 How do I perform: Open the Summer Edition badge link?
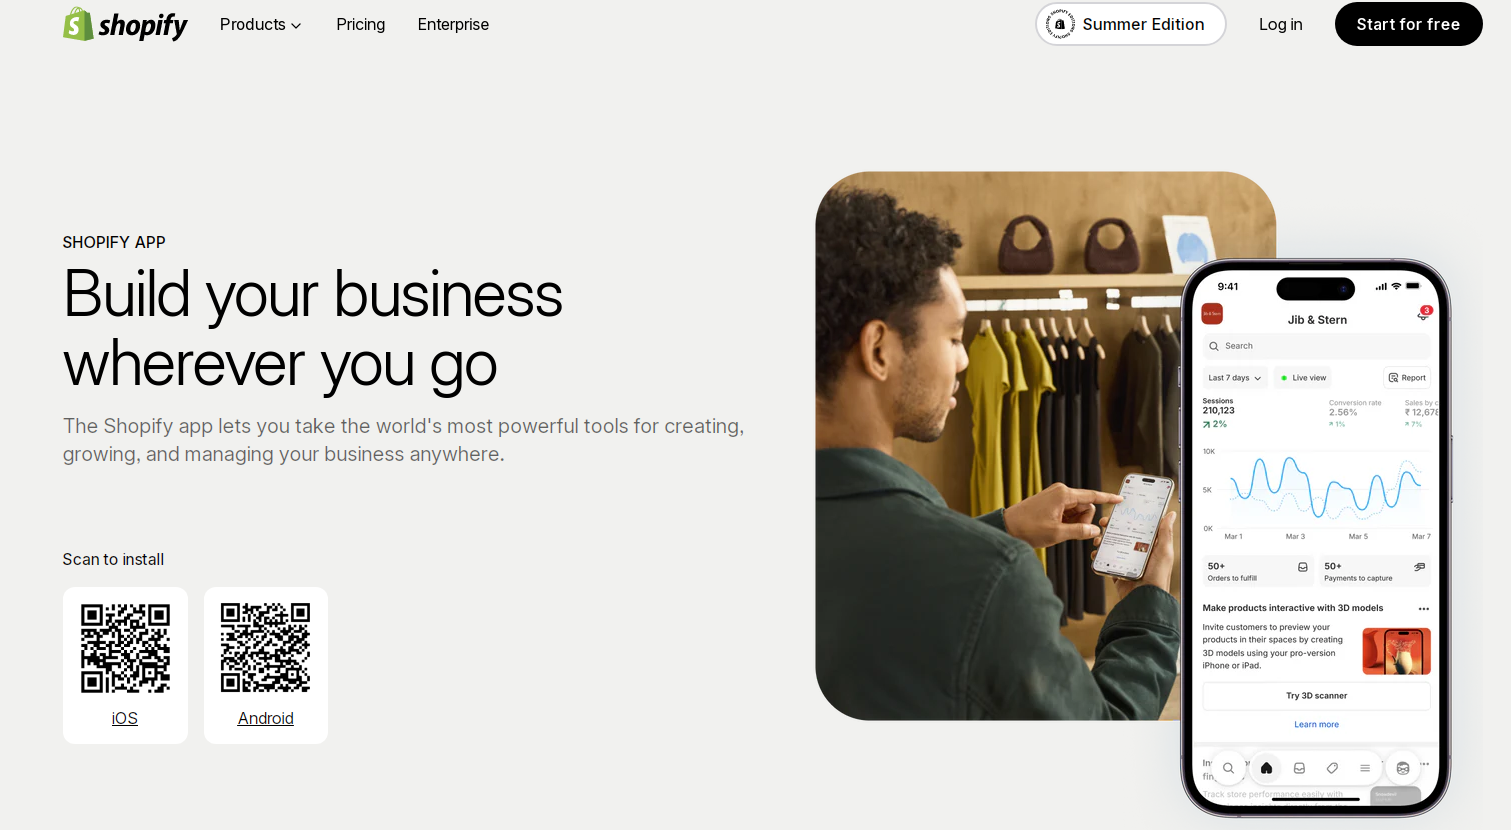(x=1131, y=24)
